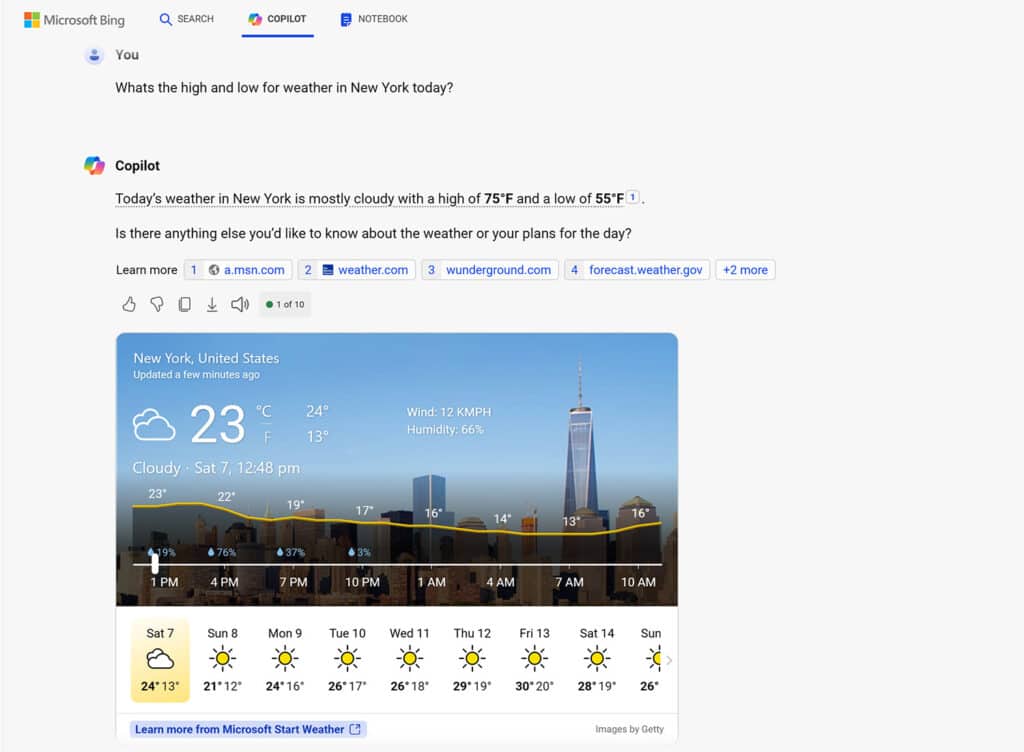Select the 10 AM hour marker
This screenshot has height=752, width=1024.
pos(638,582)
